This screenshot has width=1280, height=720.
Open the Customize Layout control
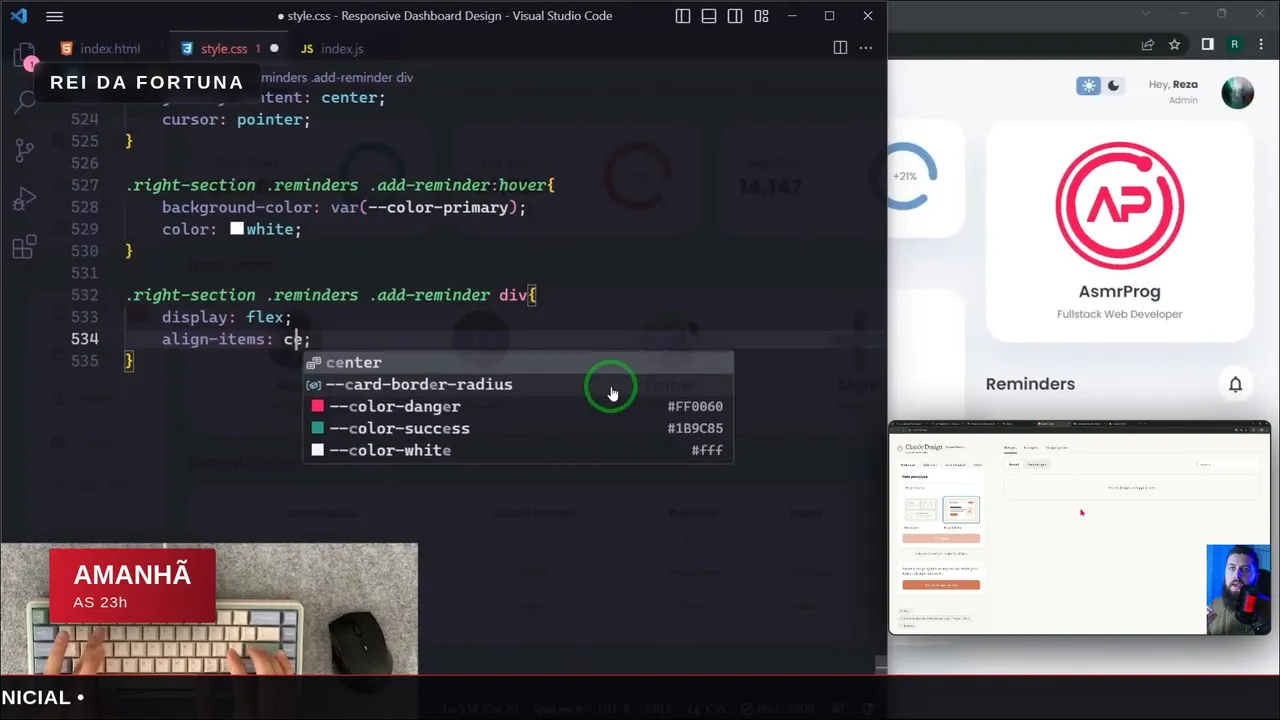point(762,16)
